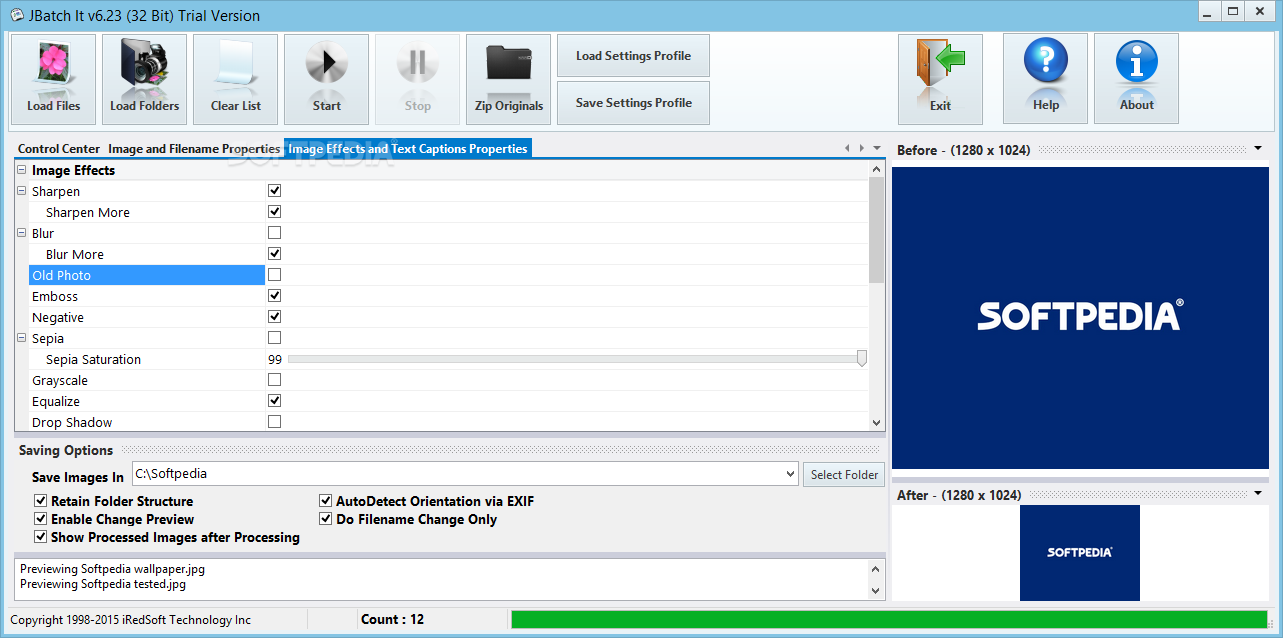Uncheck Sharpen More effect
Screen dimensions: 1283x638
click(x=274, y=211)
